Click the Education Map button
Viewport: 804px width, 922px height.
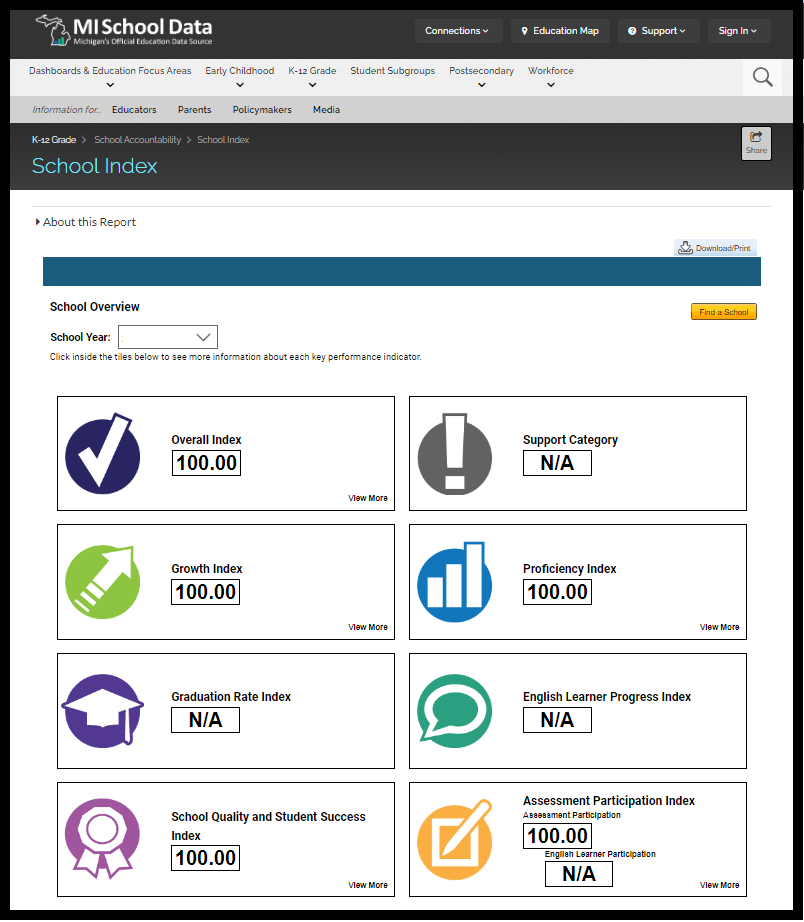coord(560,31)
